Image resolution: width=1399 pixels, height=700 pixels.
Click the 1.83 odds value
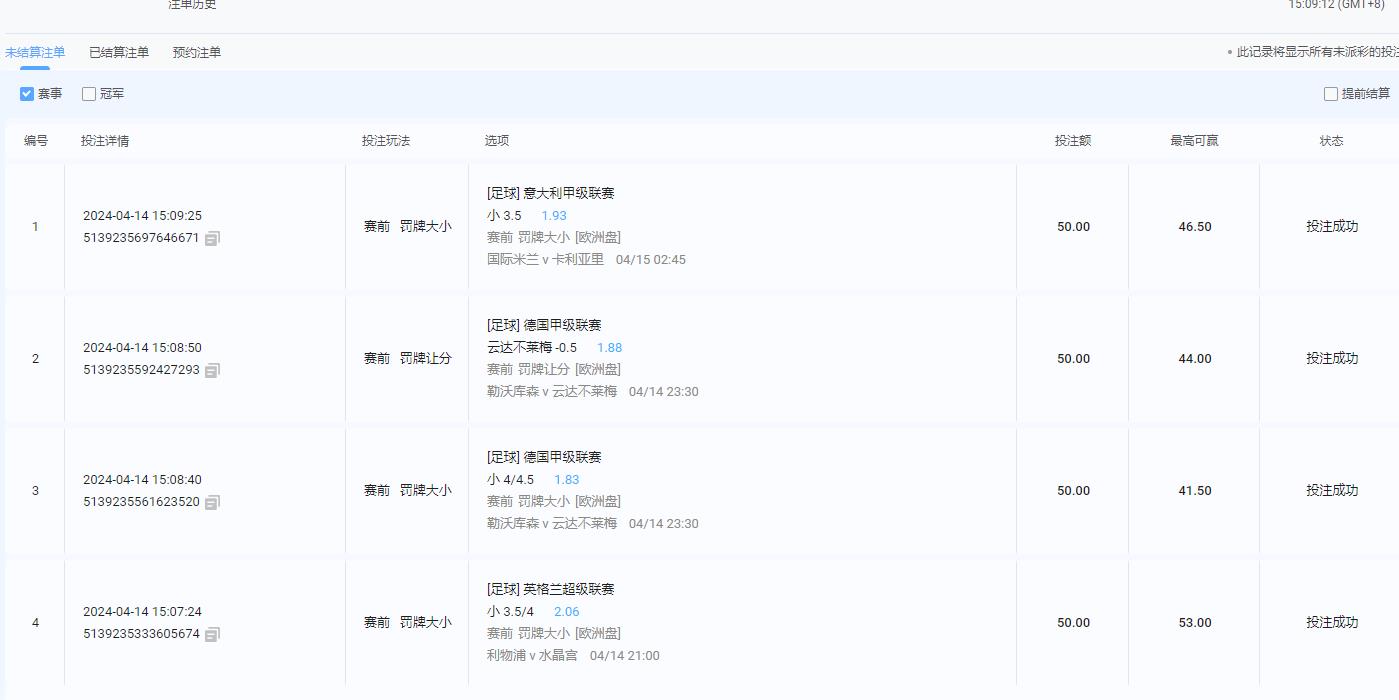(x=566, y=480)
